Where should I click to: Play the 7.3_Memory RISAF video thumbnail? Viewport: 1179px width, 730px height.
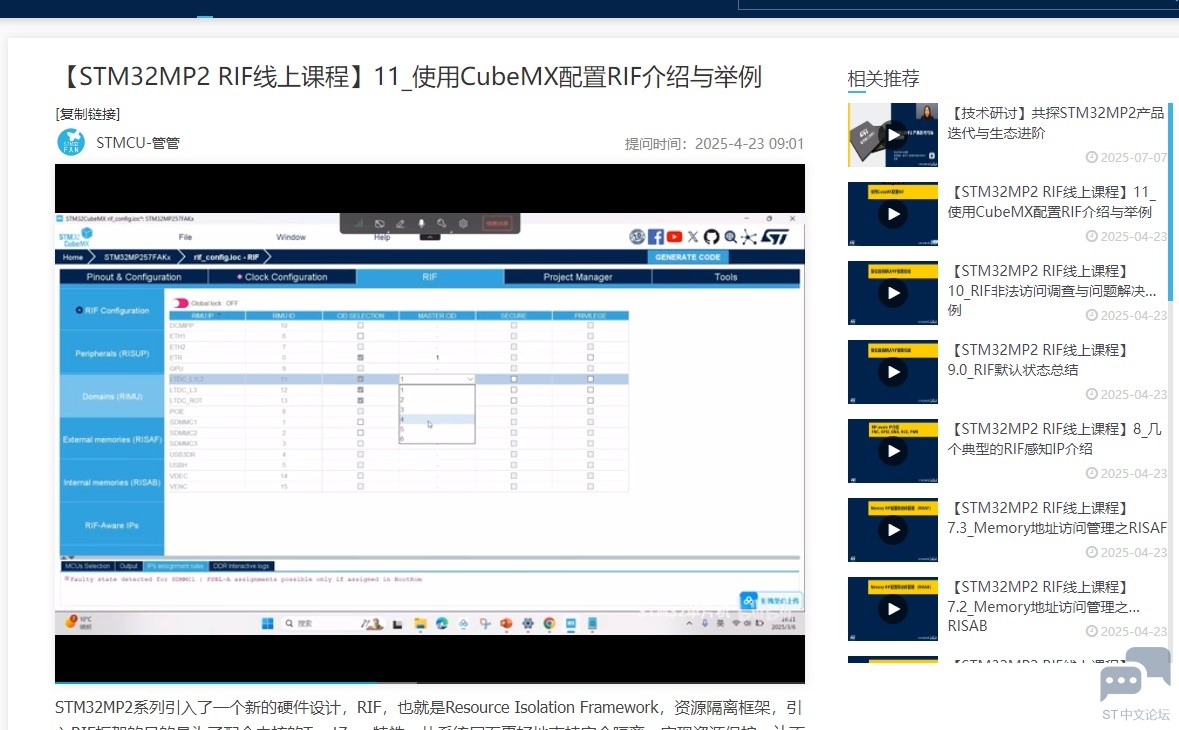tap(893, 529)
